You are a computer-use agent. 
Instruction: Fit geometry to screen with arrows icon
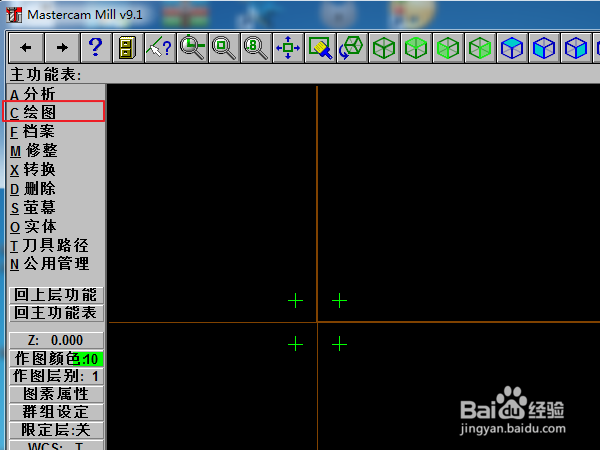(288, 48)
